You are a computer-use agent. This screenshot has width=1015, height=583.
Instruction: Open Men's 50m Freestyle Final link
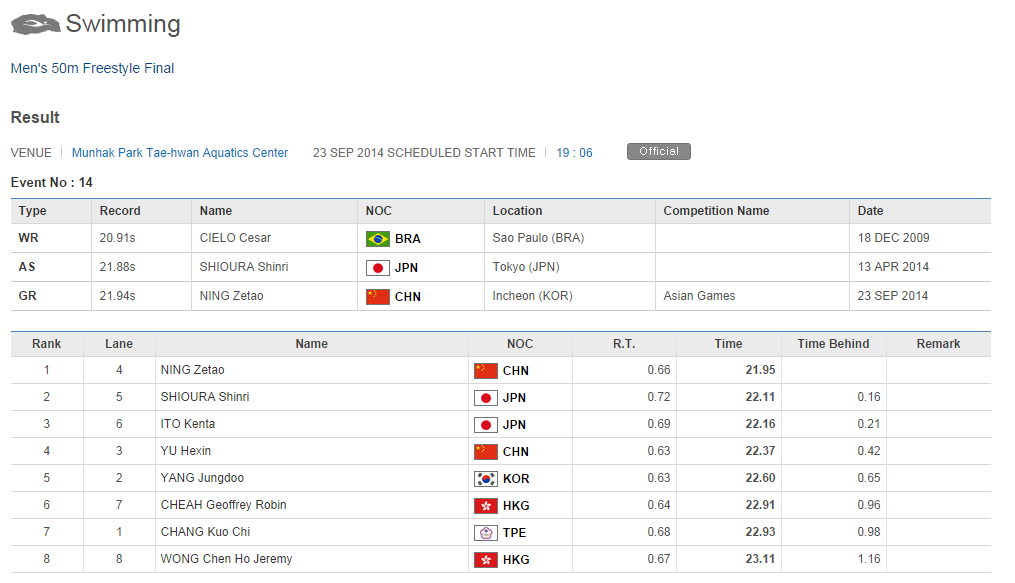(92, 69)
